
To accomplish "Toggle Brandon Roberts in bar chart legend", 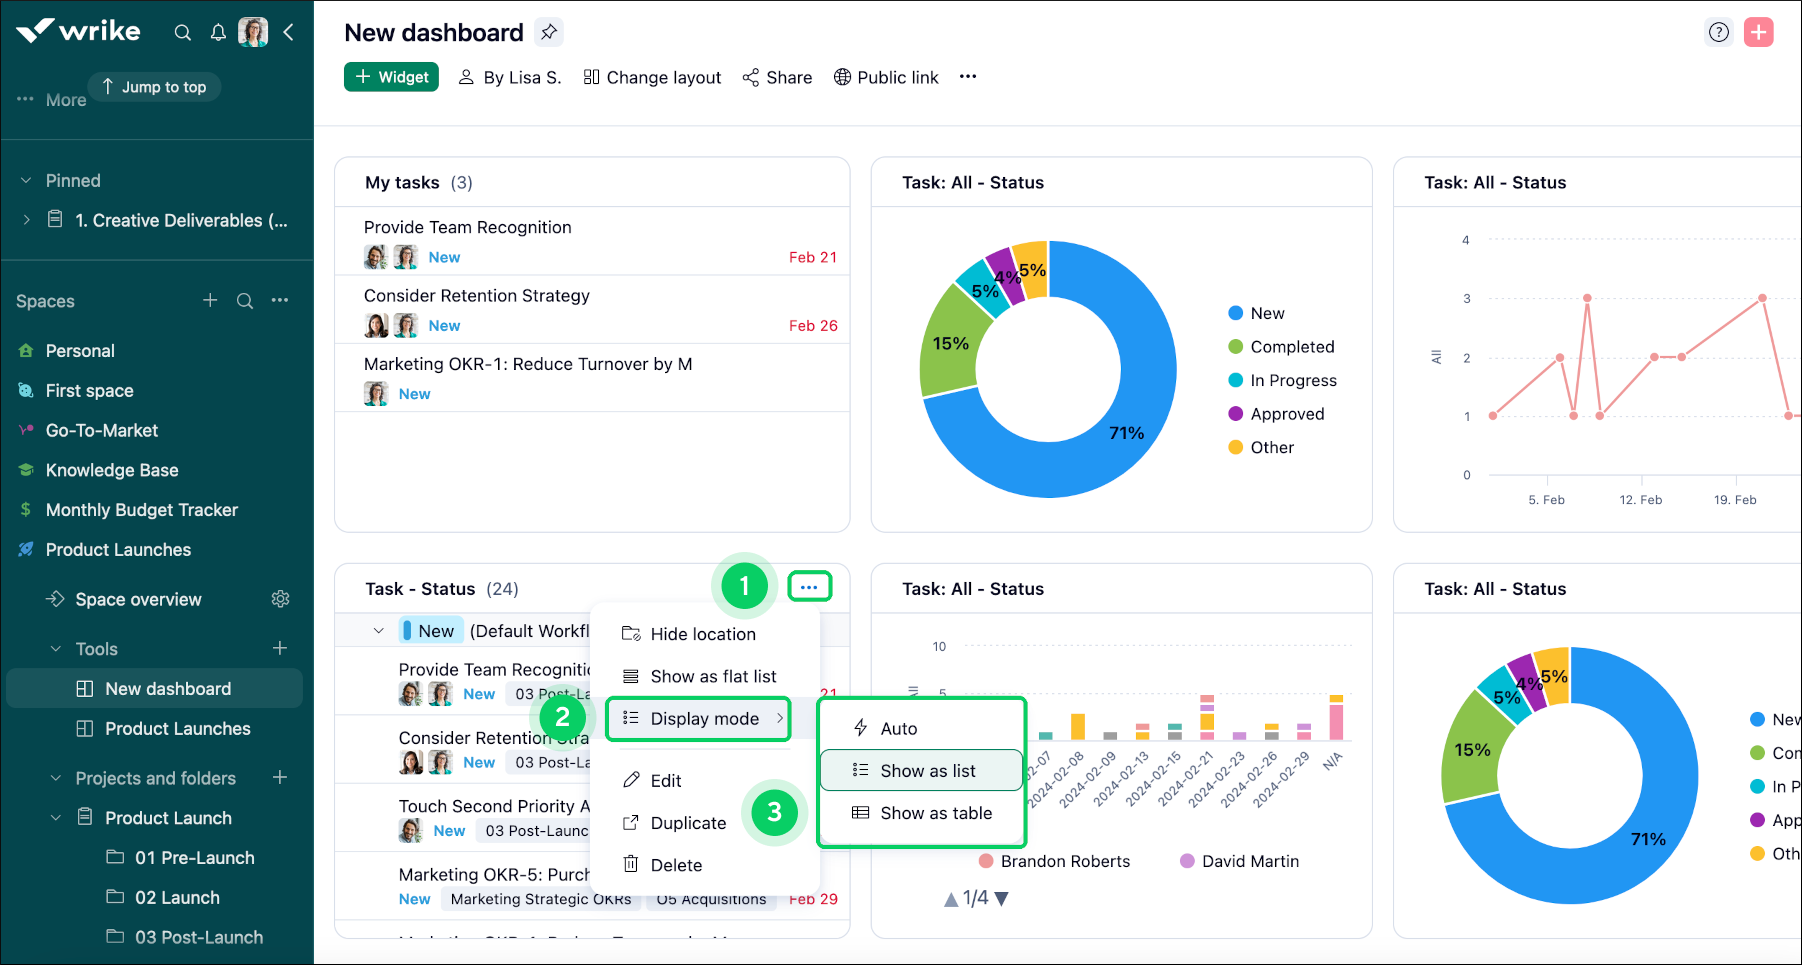I will tap(1055, 861).
